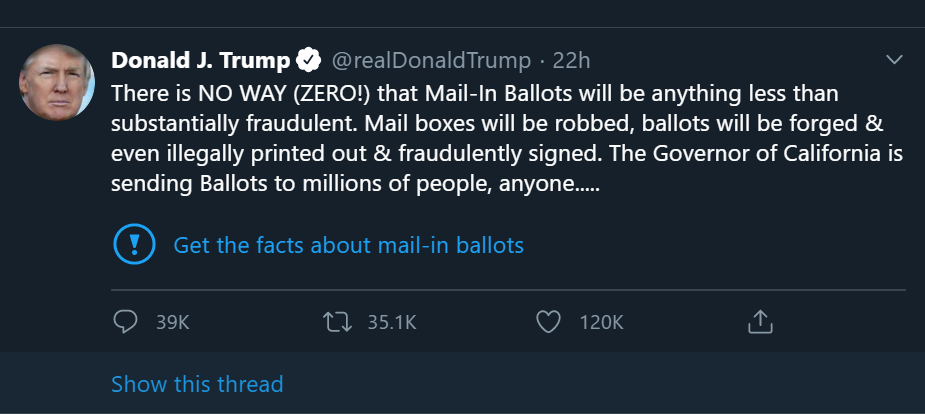Viewport: 925px width, 414px height.
Task: Click the exclamation mark fact-check icon
Action: click(133, 245)
